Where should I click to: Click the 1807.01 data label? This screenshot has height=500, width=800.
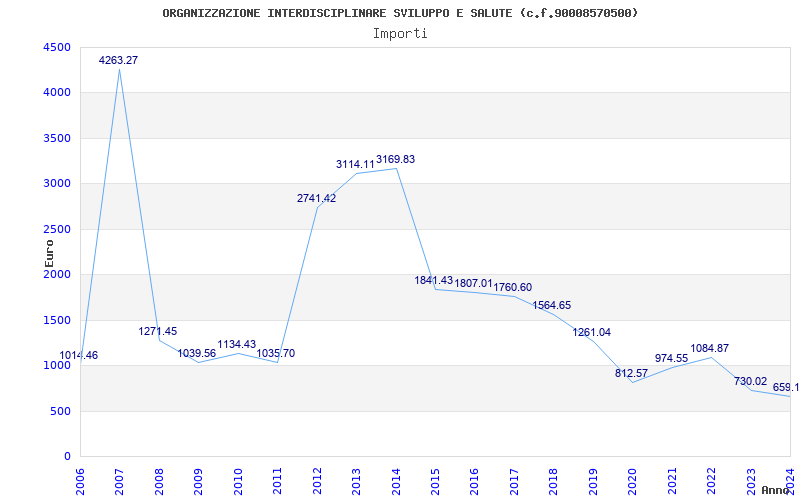point(473,283)
